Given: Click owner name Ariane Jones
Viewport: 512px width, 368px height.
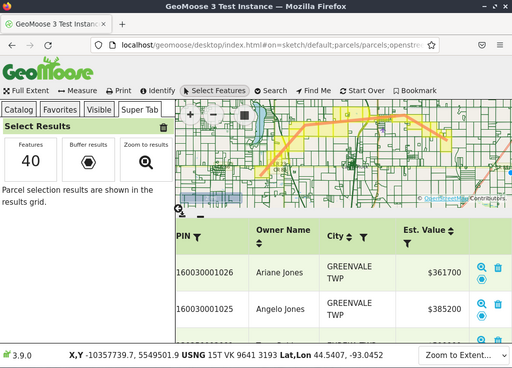Looking at the screenshot, I should pos(279,273).
